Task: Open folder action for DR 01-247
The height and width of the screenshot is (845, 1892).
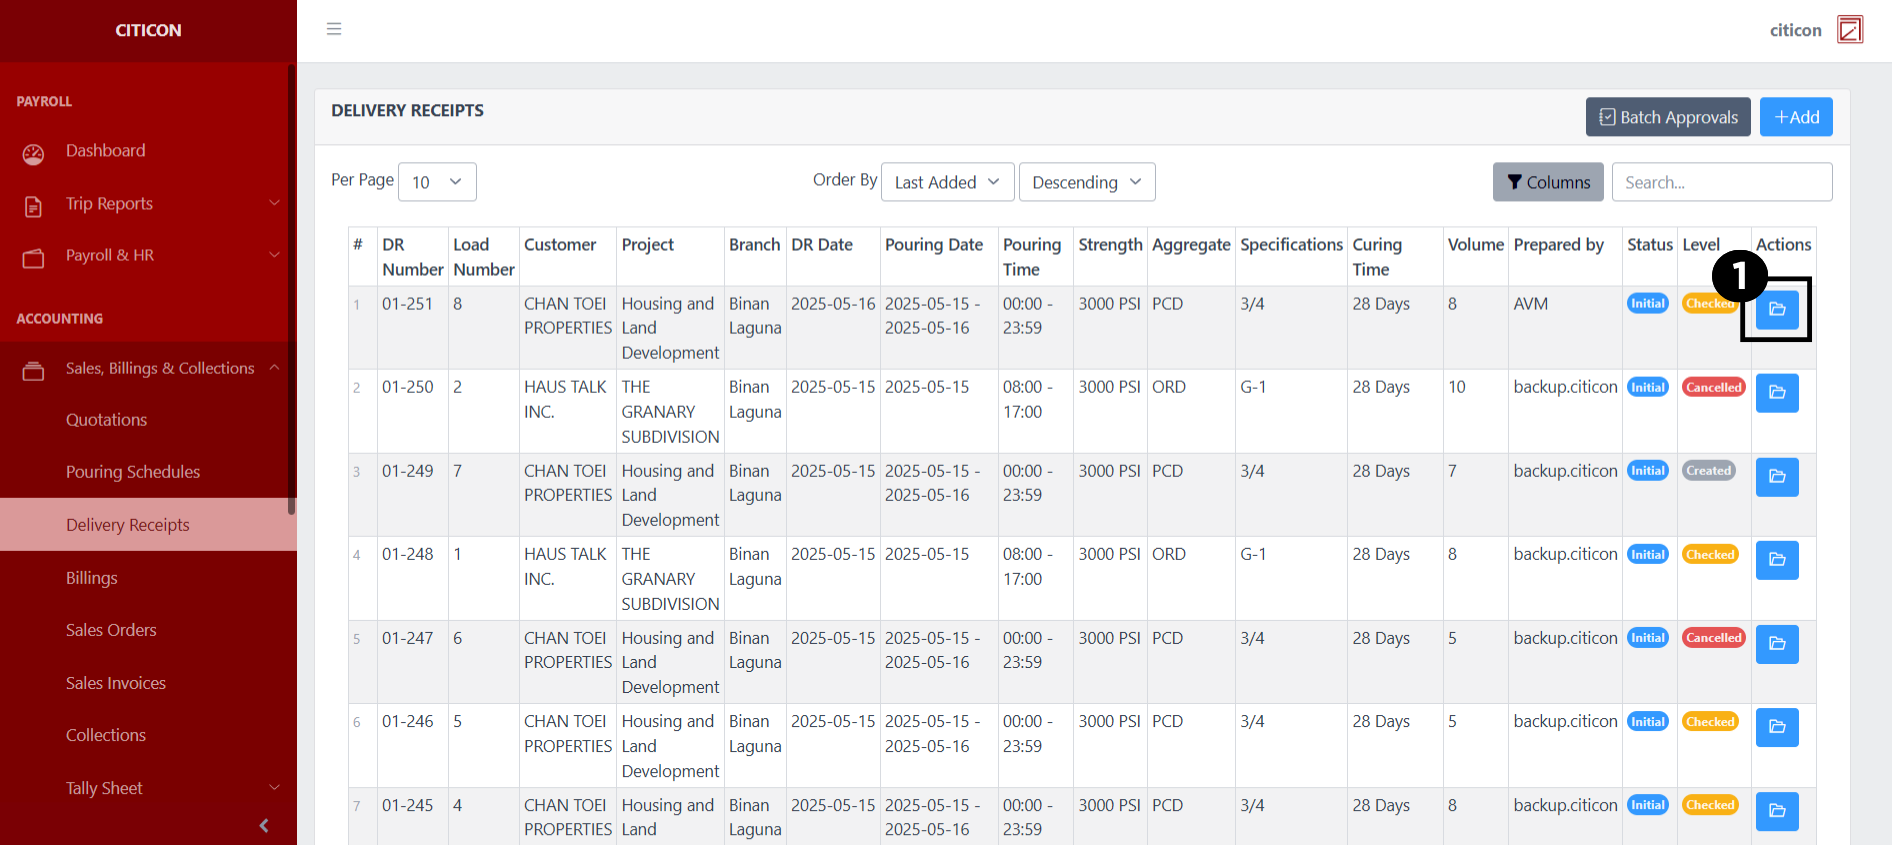Action: click(1777, 644)
